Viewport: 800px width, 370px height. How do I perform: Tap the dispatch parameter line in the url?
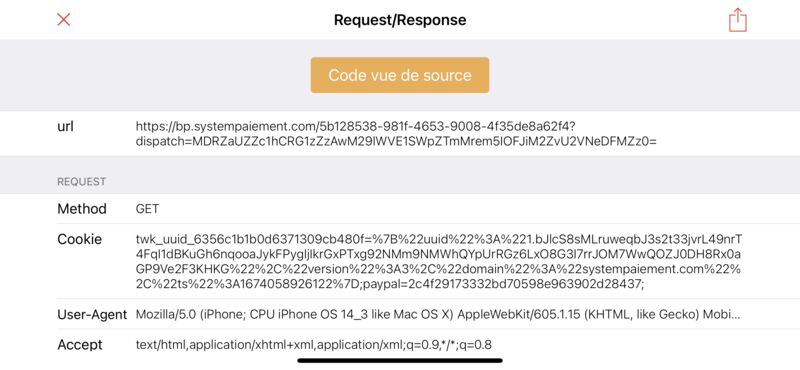396,141
